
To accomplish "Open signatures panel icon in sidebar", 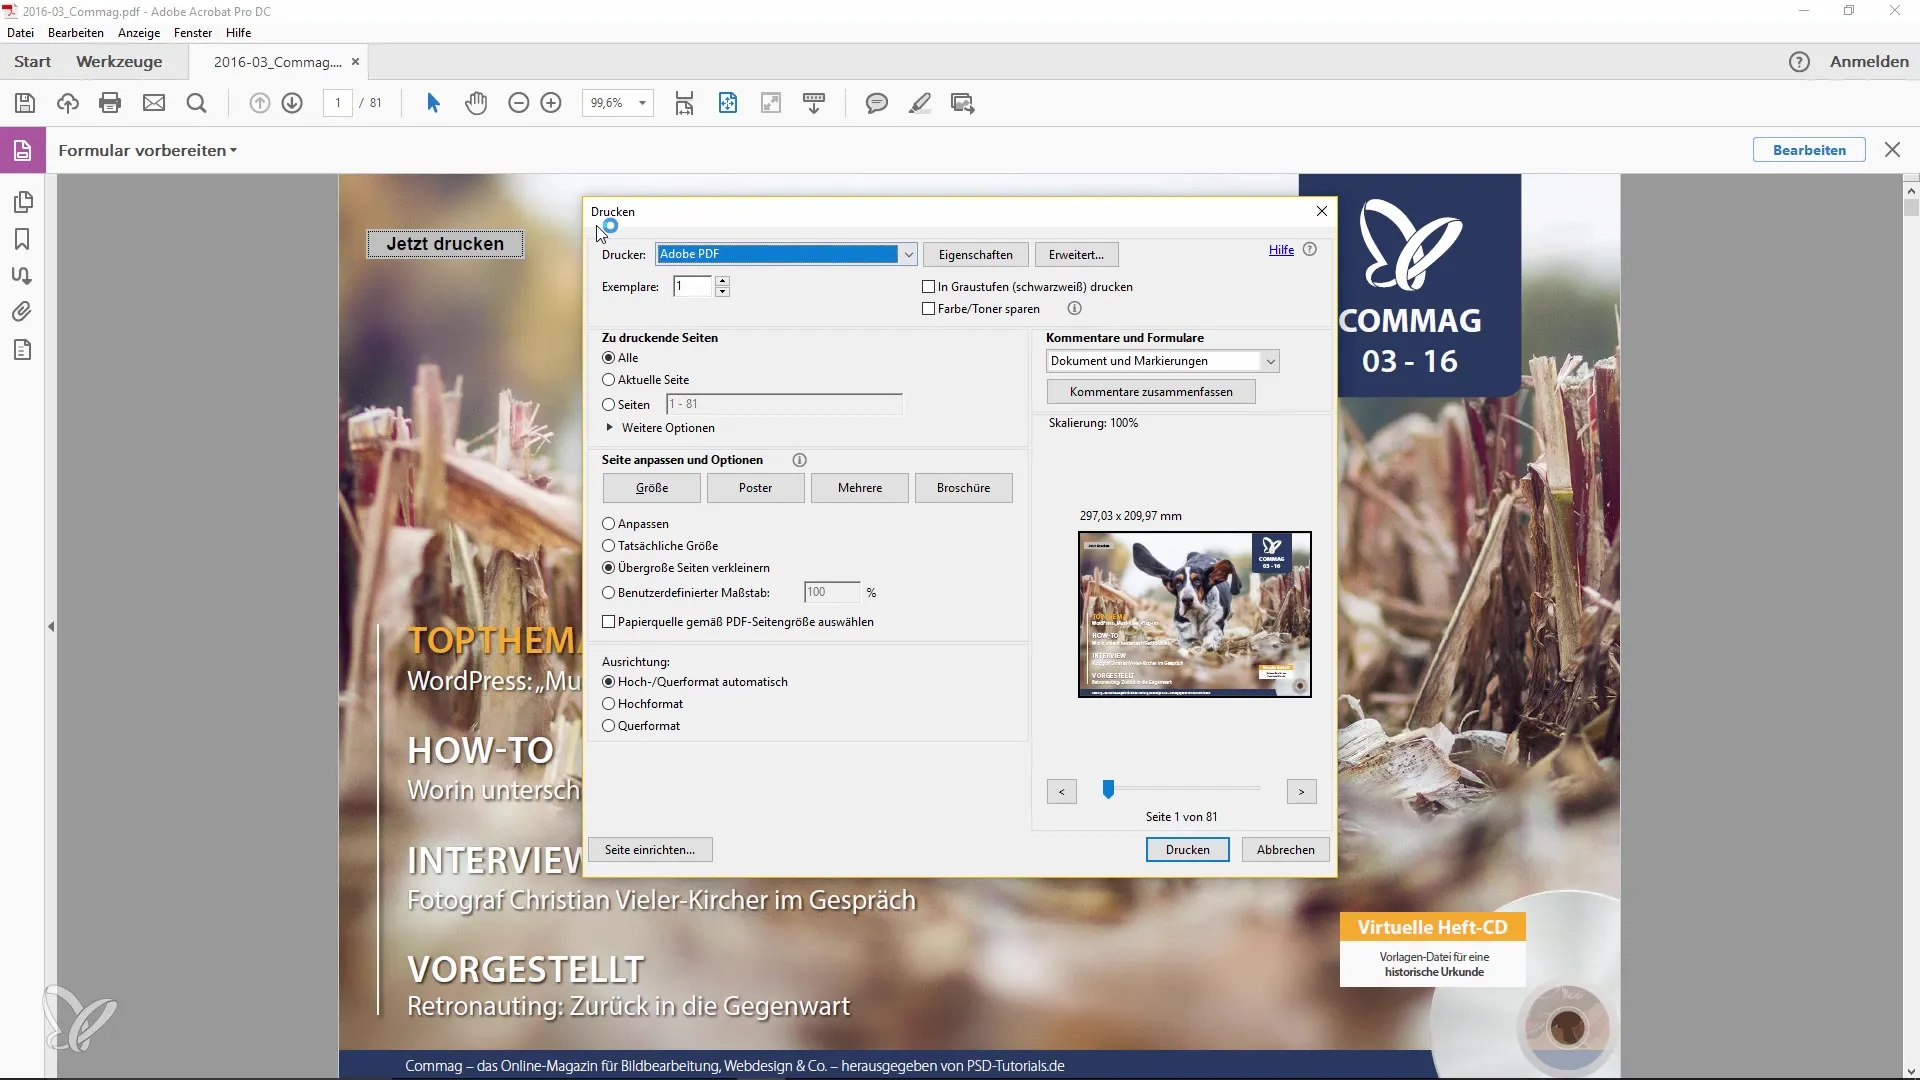I will click(x=22, y=276).
